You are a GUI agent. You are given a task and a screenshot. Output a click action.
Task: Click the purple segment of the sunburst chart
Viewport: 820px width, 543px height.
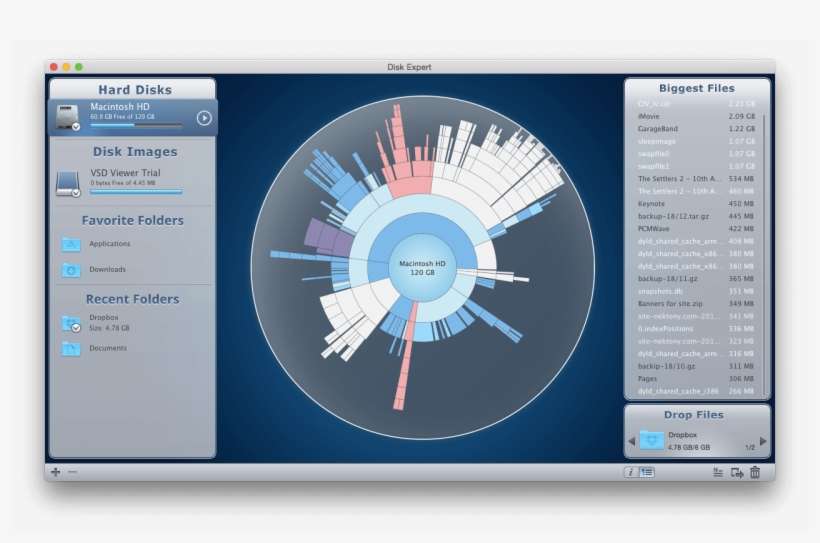tap(328, 236)
